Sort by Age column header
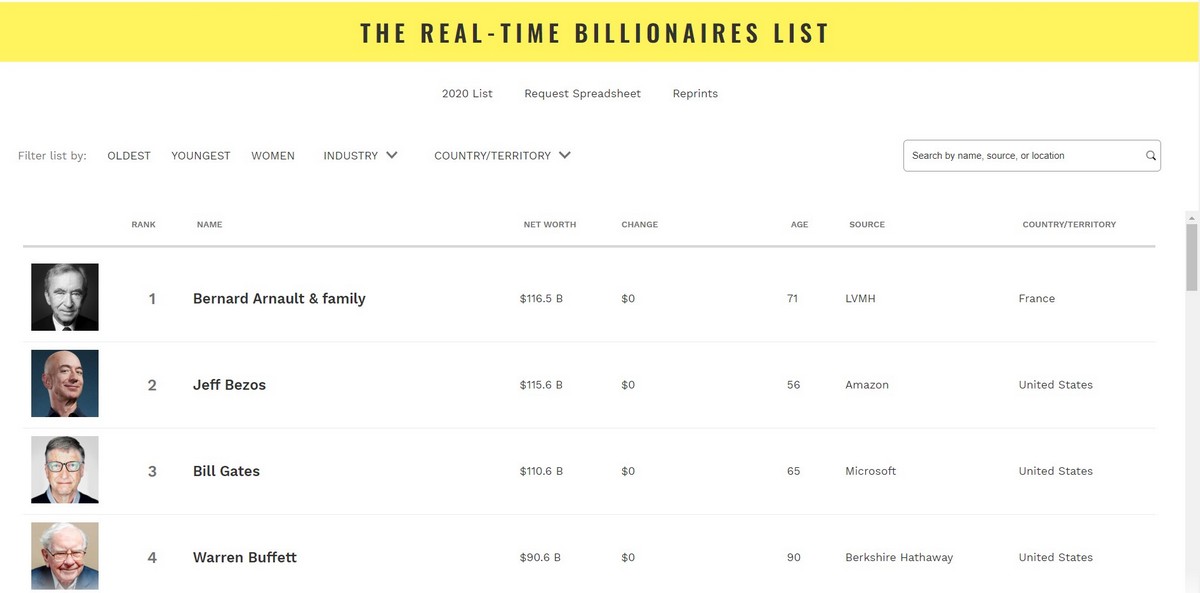The image size is (1200, 593). pyautogui.click(x=799, y=225)
